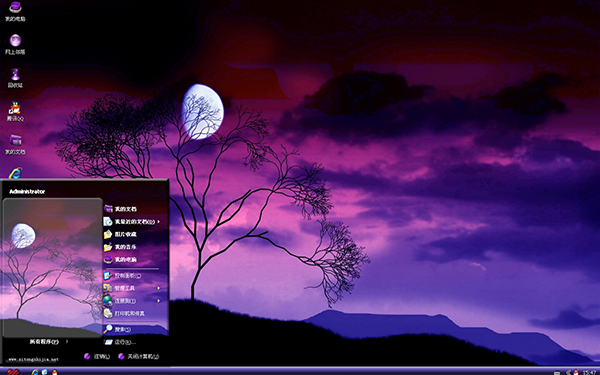Viewport: 600px width, 375px height.
Task: Launch Tencent QQ from the desktop
Action: click(x=15, y=111)
